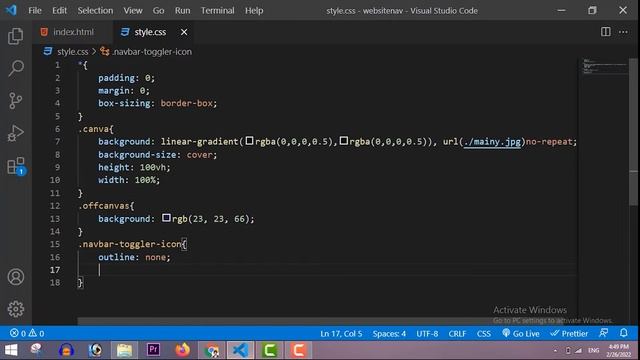Open the Explorer view in activity bar
This screenshot has width=640, height=360.
(x=16, y=36)
